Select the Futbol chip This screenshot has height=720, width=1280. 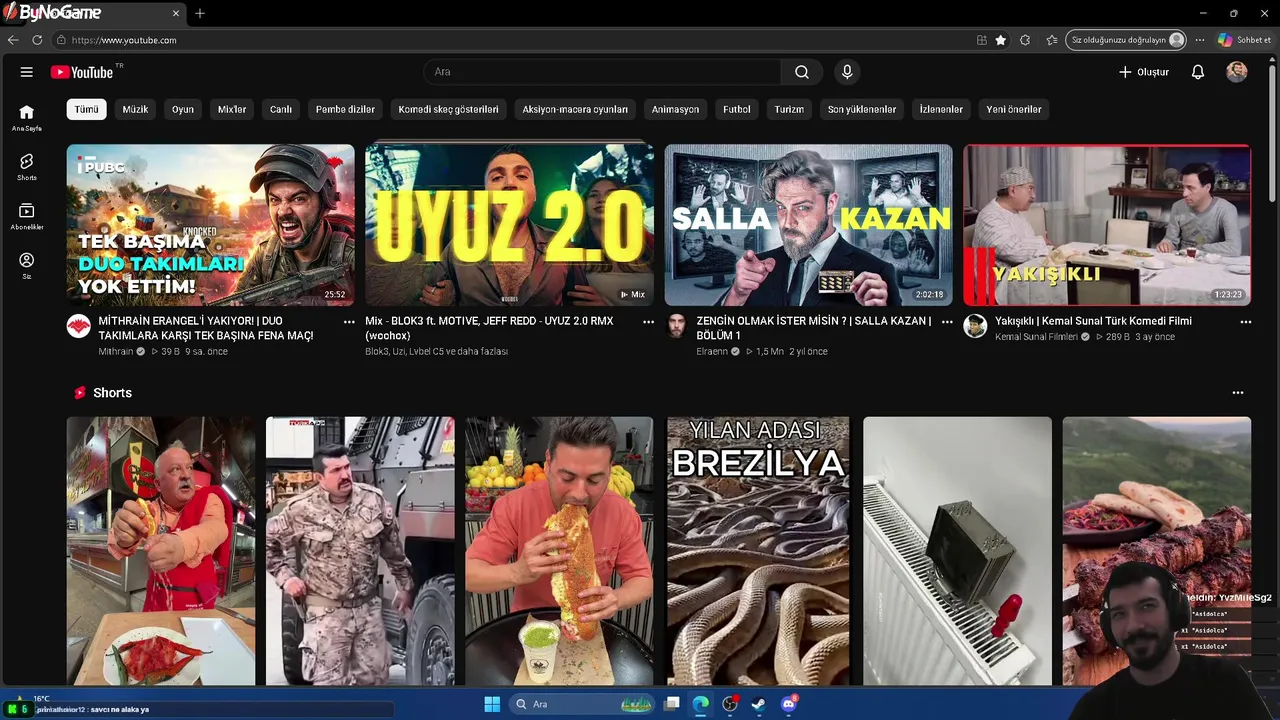[737, 109]
